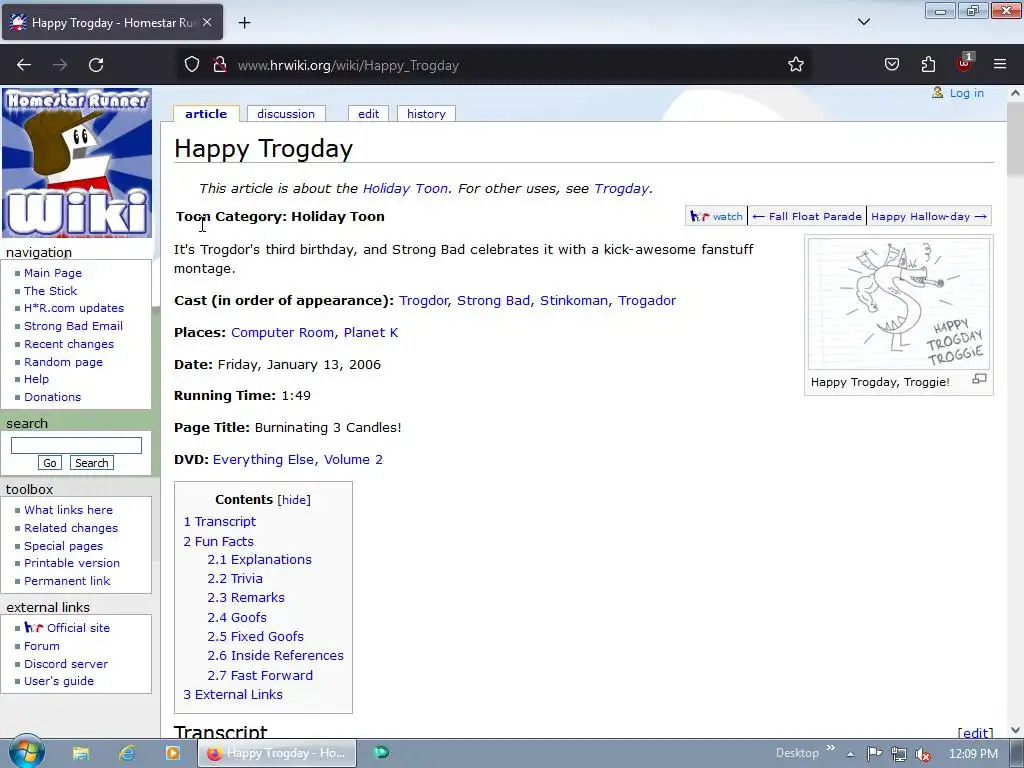Open a new tab with plus button

pyautogui.click(x=244, y=23)
